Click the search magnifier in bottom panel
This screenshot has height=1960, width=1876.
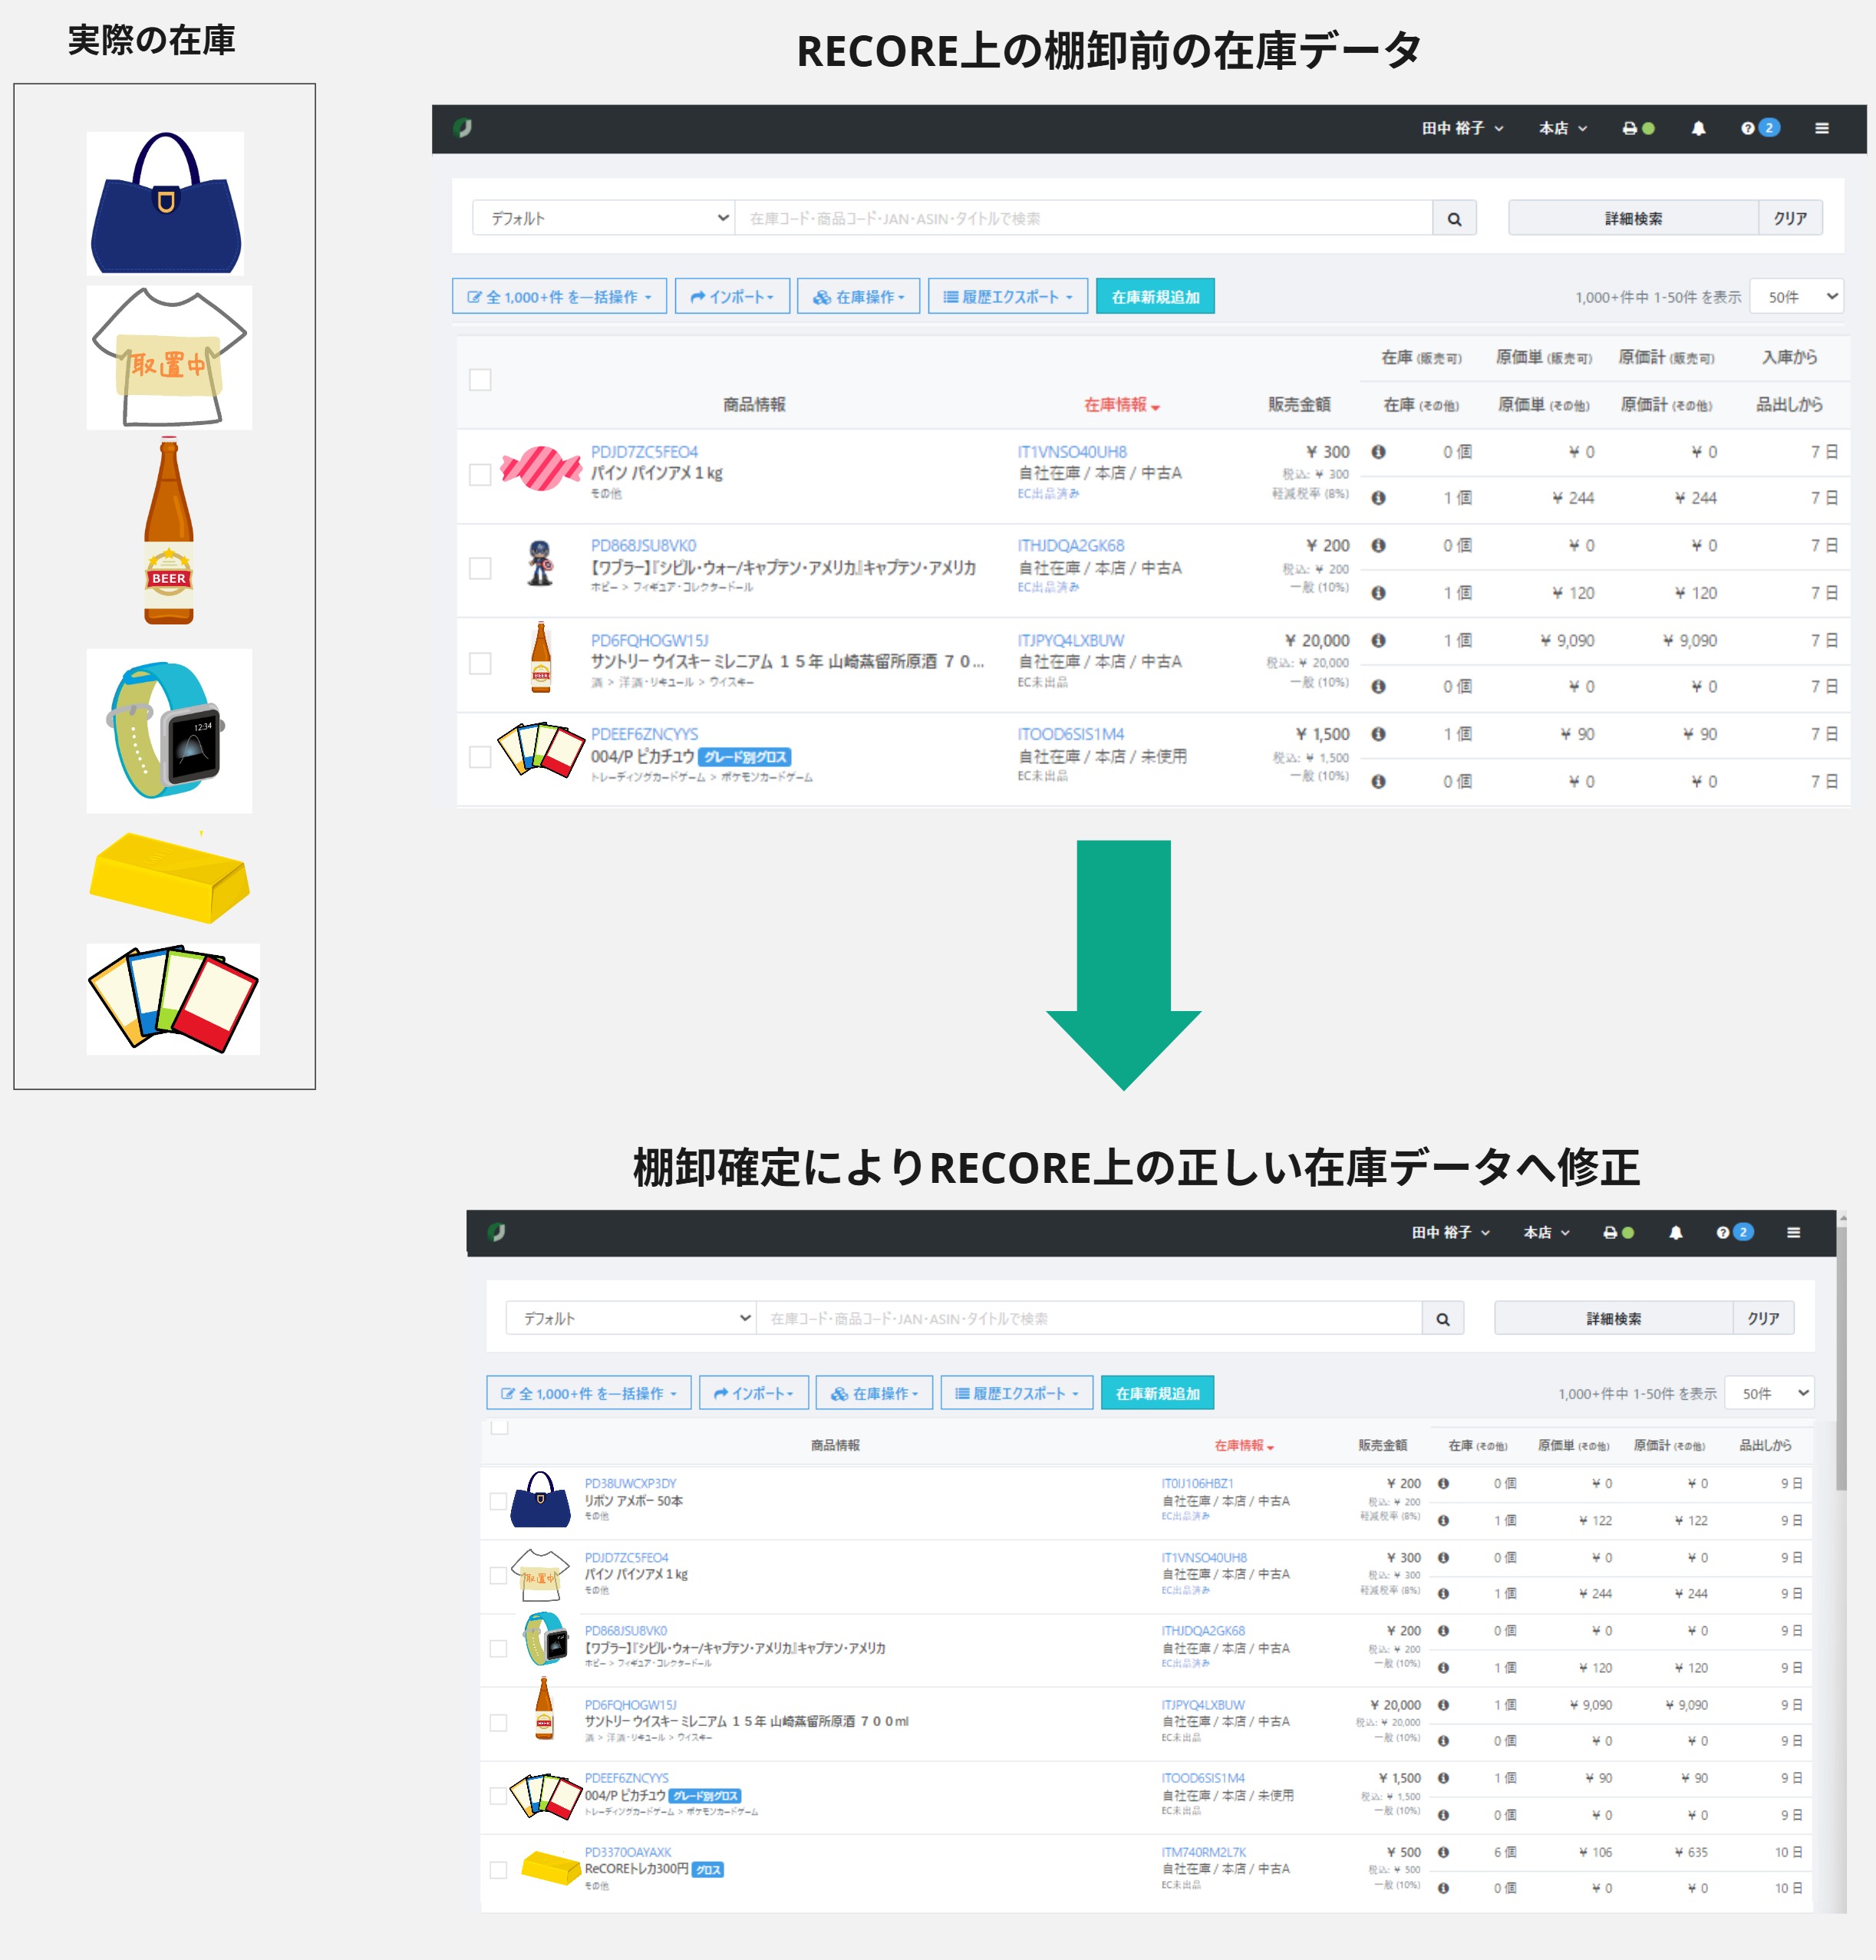pyautogui.click(x=1442, y=1319)
